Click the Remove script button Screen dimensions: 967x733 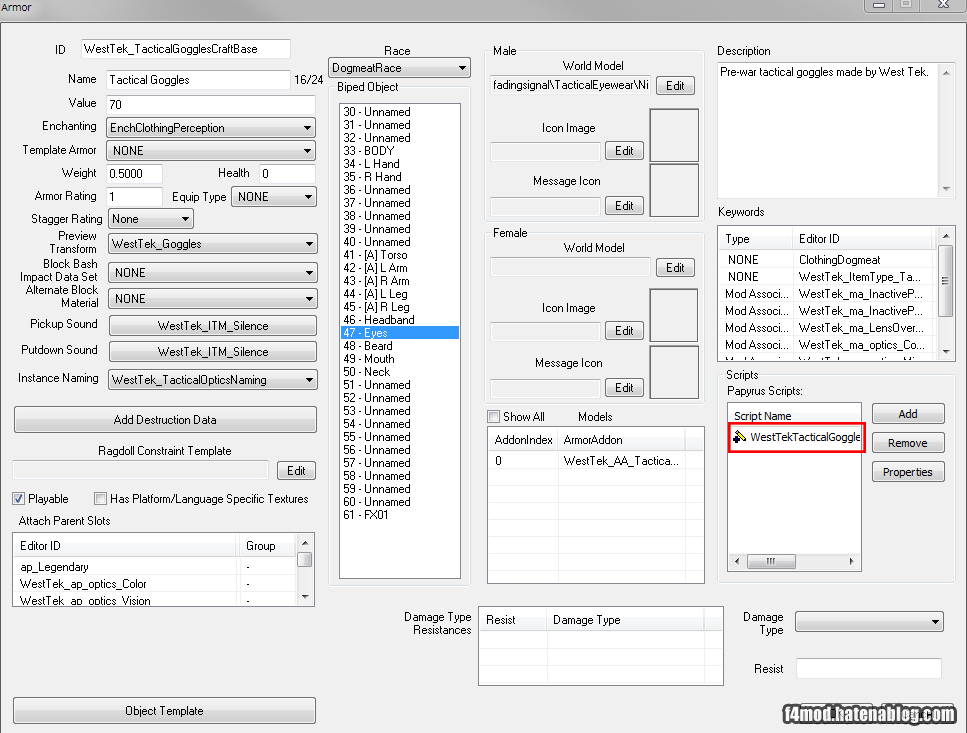908,443
